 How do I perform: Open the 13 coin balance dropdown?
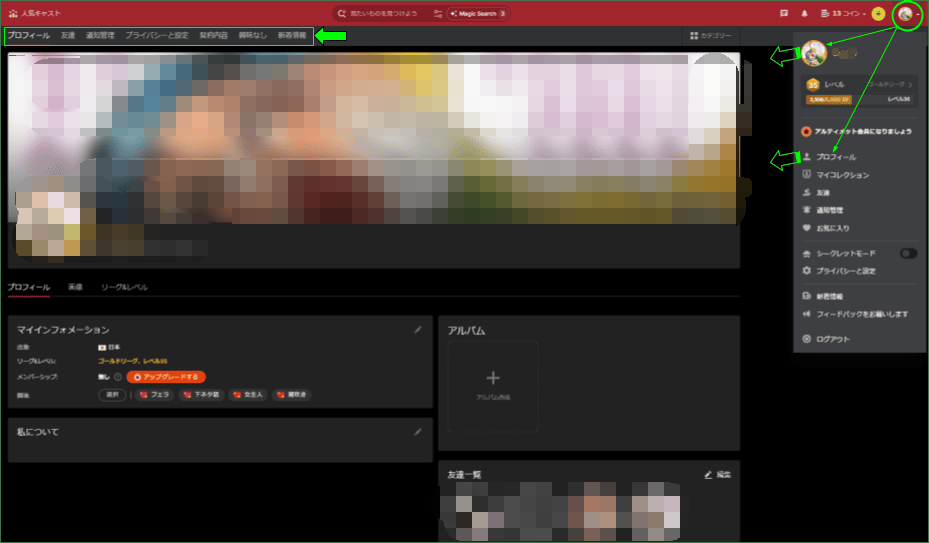[x=842, y=13]
